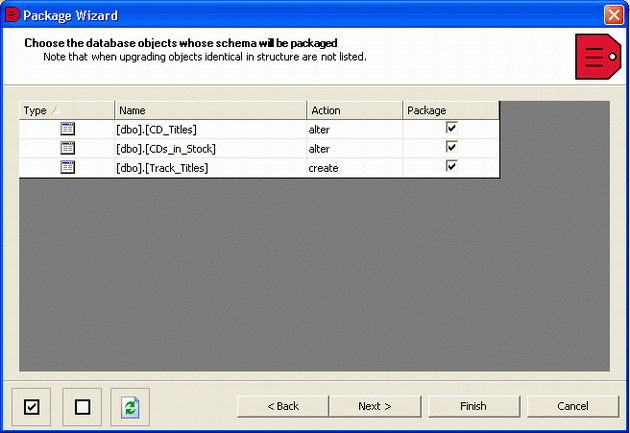Go to previous step with Back button
Viewport: 630px width, 433px height.
click(283, 406)
